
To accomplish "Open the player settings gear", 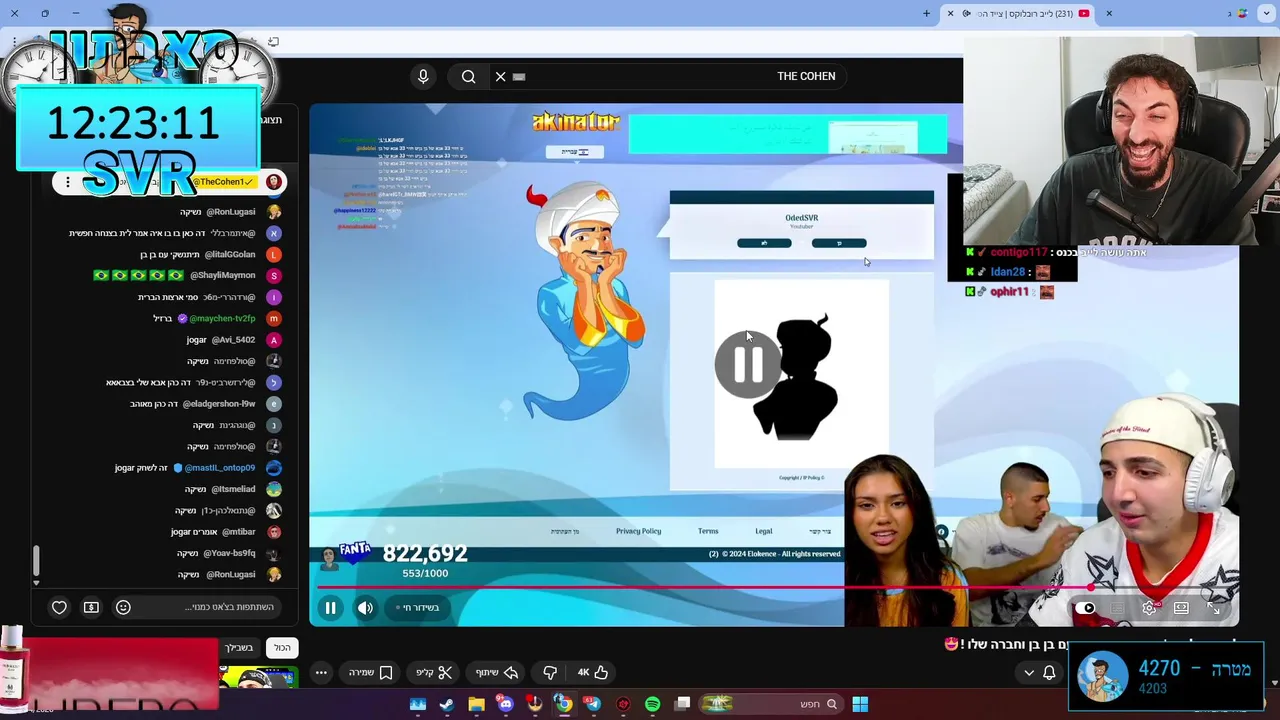I will coord(1150,607).
